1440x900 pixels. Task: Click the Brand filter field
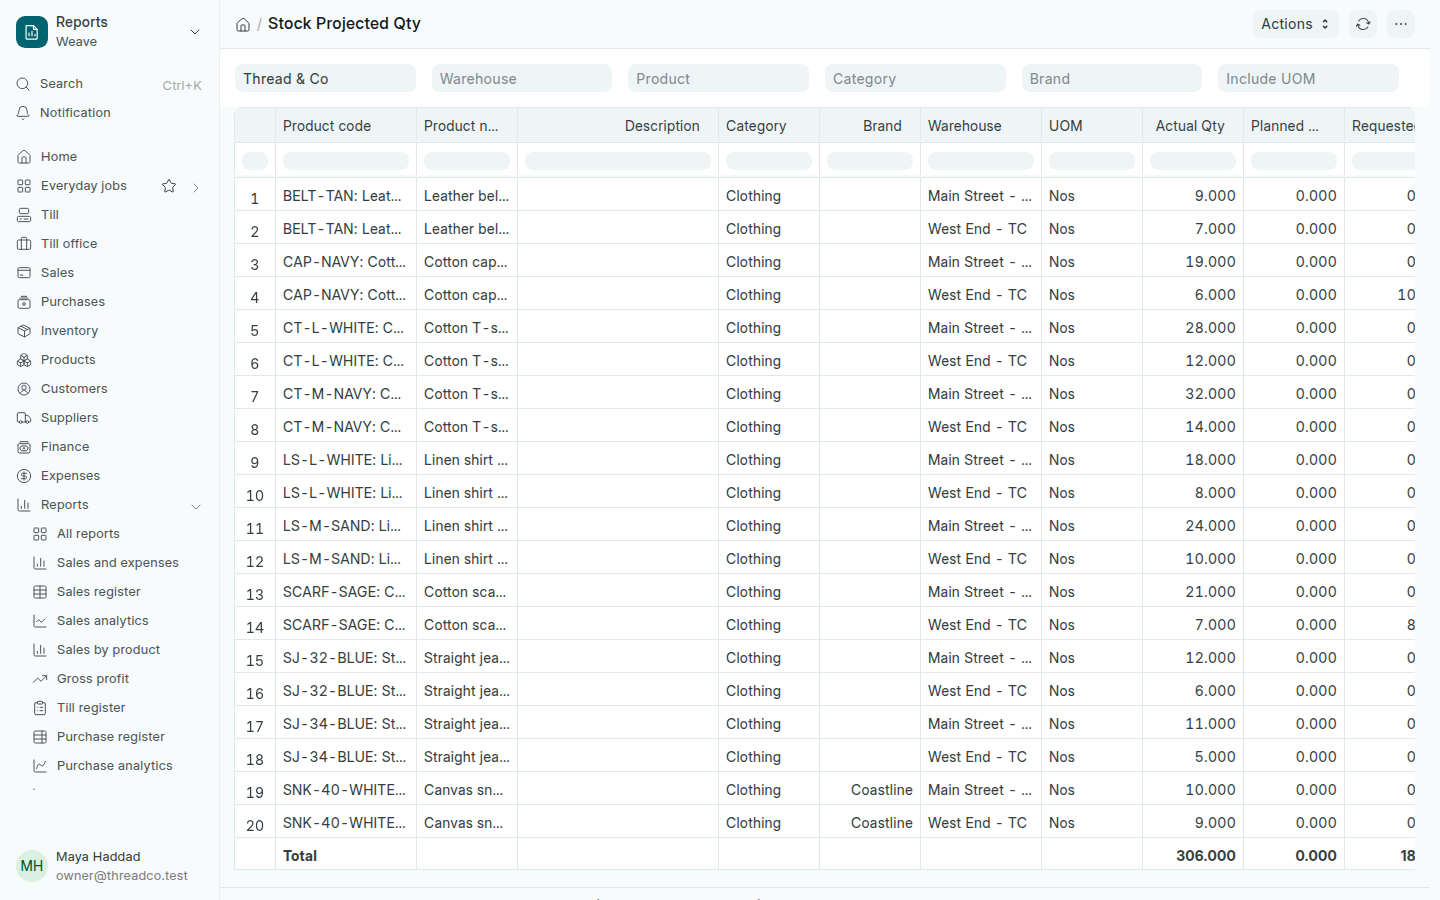click(1112, 78)
